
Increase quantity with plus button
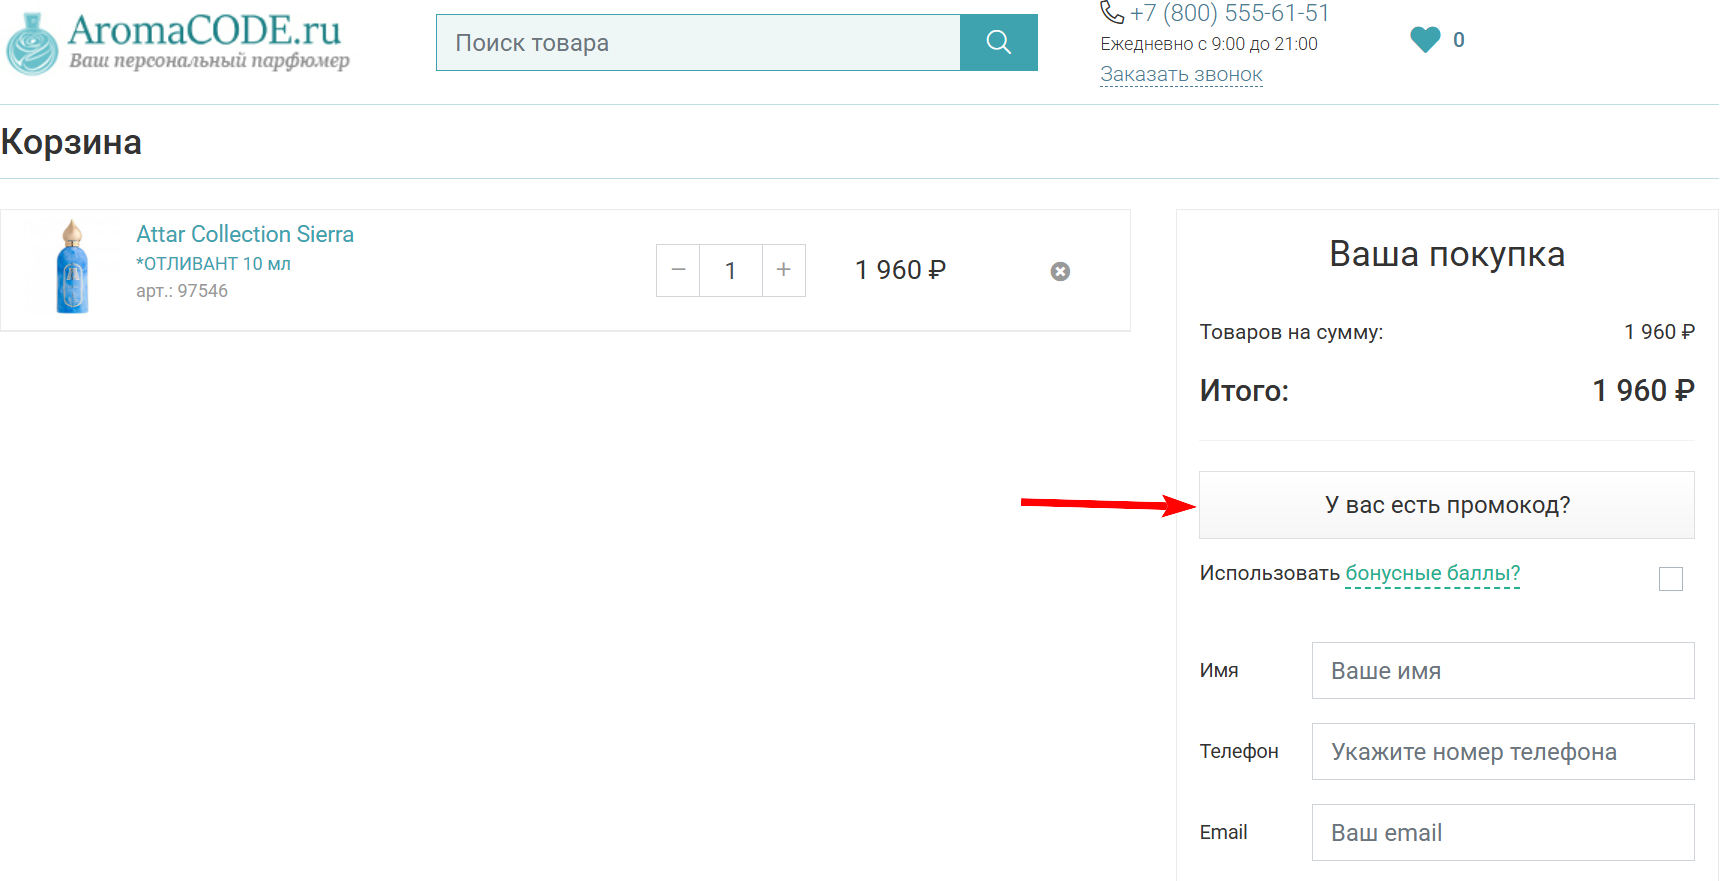point(784,270)
